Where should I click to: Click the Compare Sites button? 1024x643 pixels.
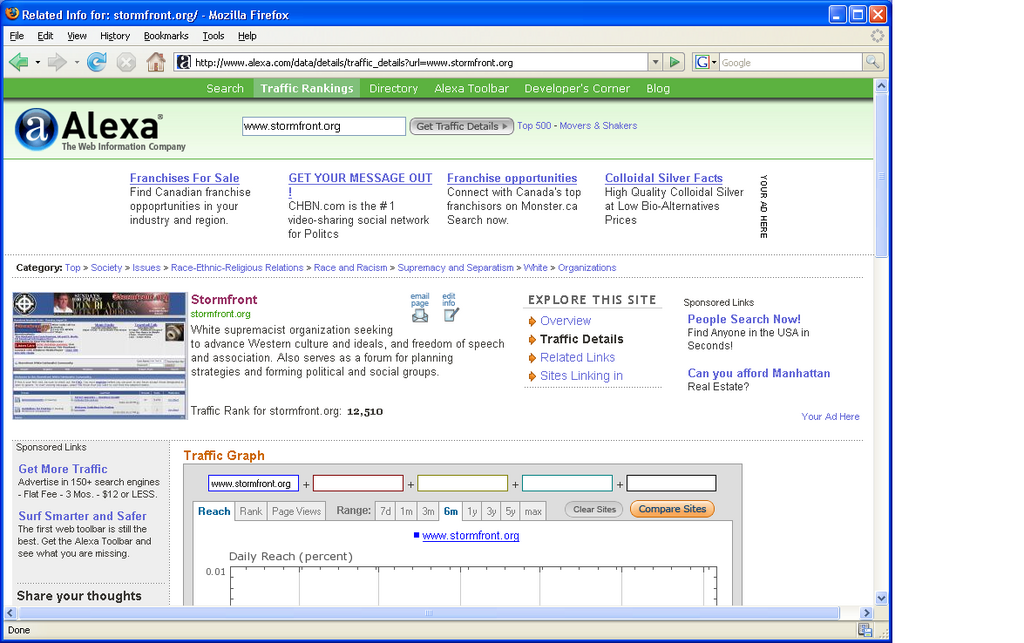point(672,509)
